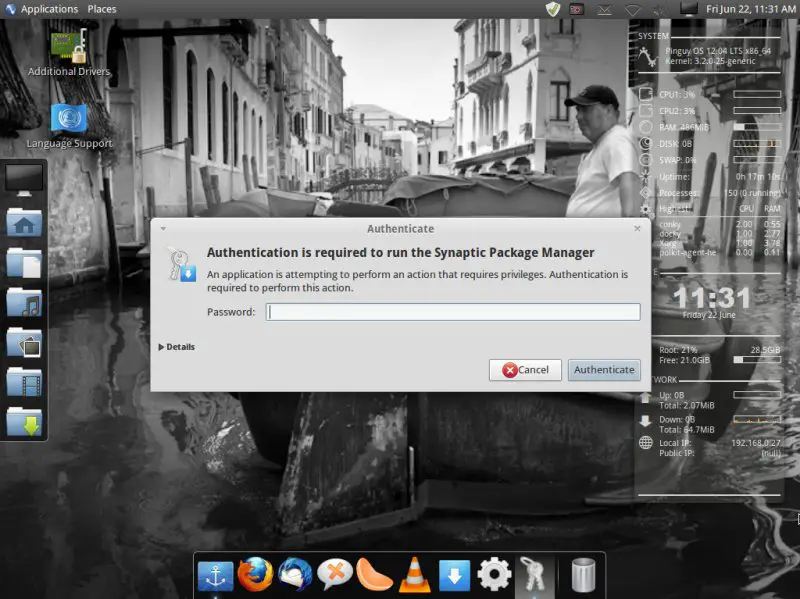Click the Authenticate dialog title bar
This screenshot has height=599, width=800.
401,229
